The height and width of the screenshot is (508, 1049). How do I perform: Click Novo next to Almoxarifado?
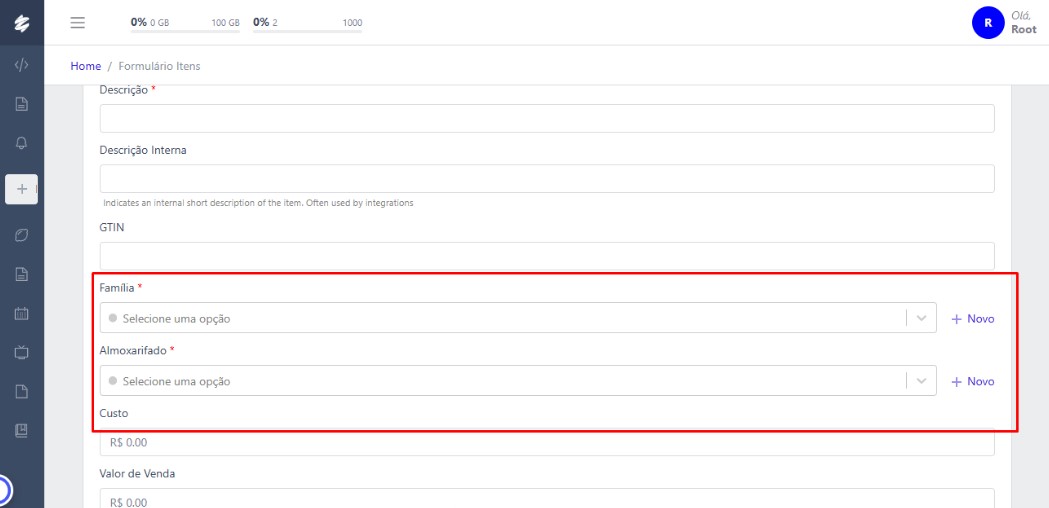point(972,382)
